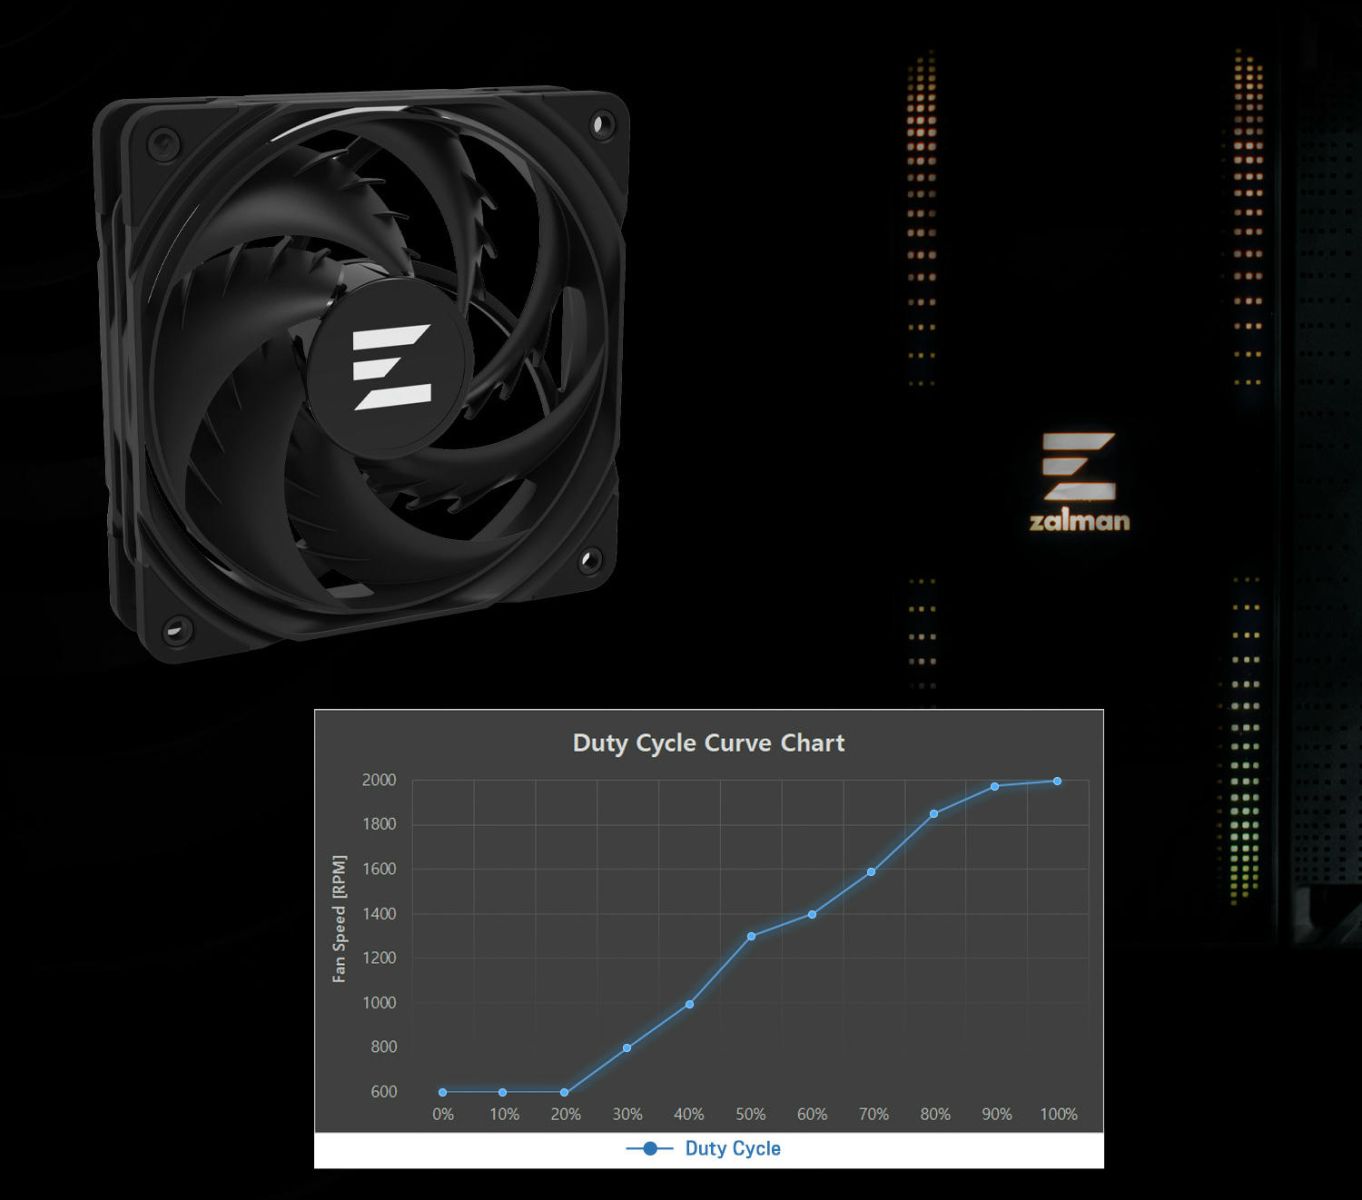This screenshot has width=1362, height=1200.
Task: Select the 100% data point on curve
Action: point(1057,781)
